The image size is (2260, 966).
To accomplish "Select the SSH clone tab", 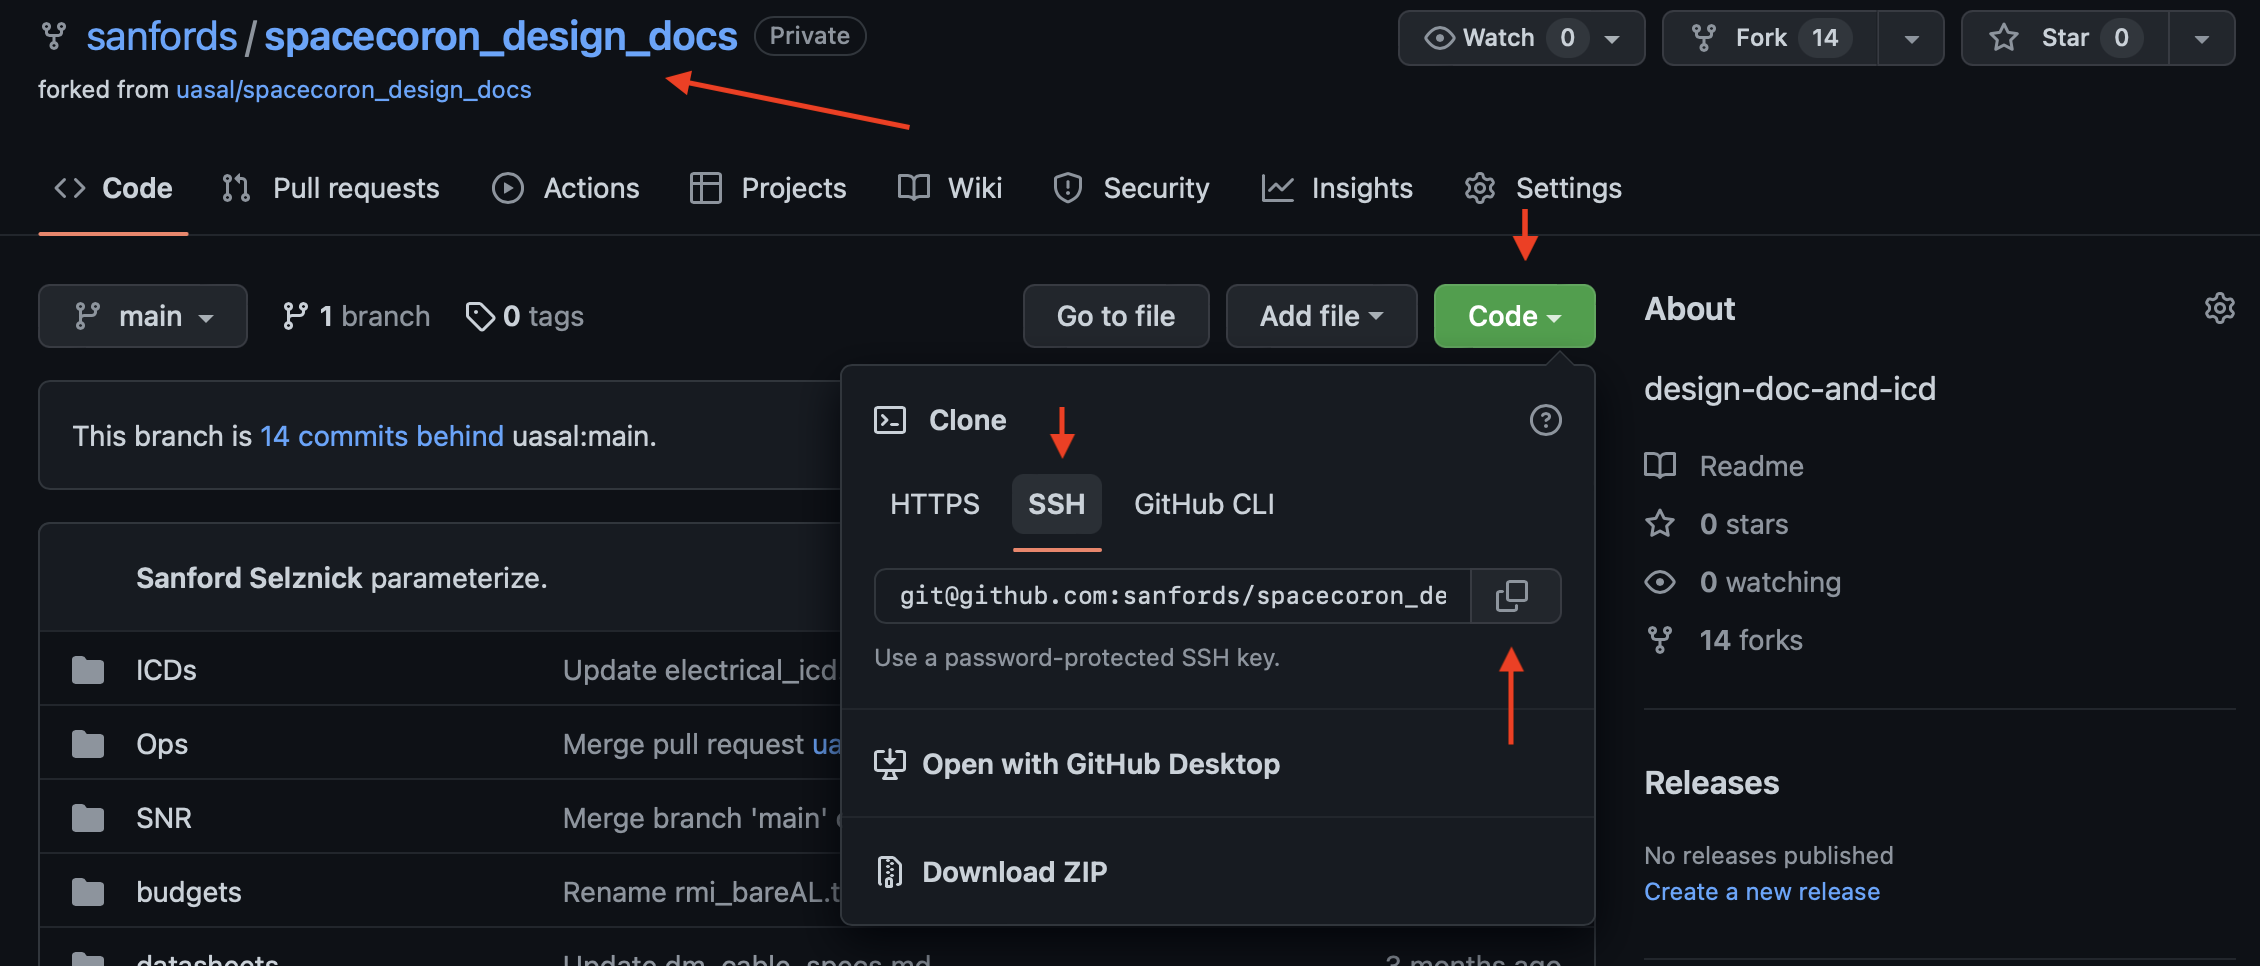I will pyautogui.click(x=1057, y=504).
